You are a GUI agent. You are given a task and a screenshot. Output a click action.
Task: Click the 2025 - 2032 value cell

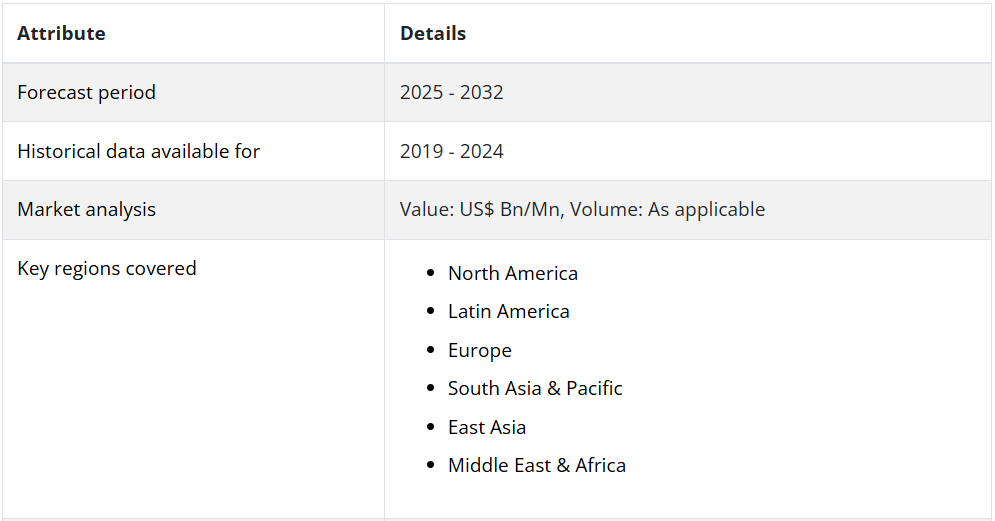click(451, 93)
